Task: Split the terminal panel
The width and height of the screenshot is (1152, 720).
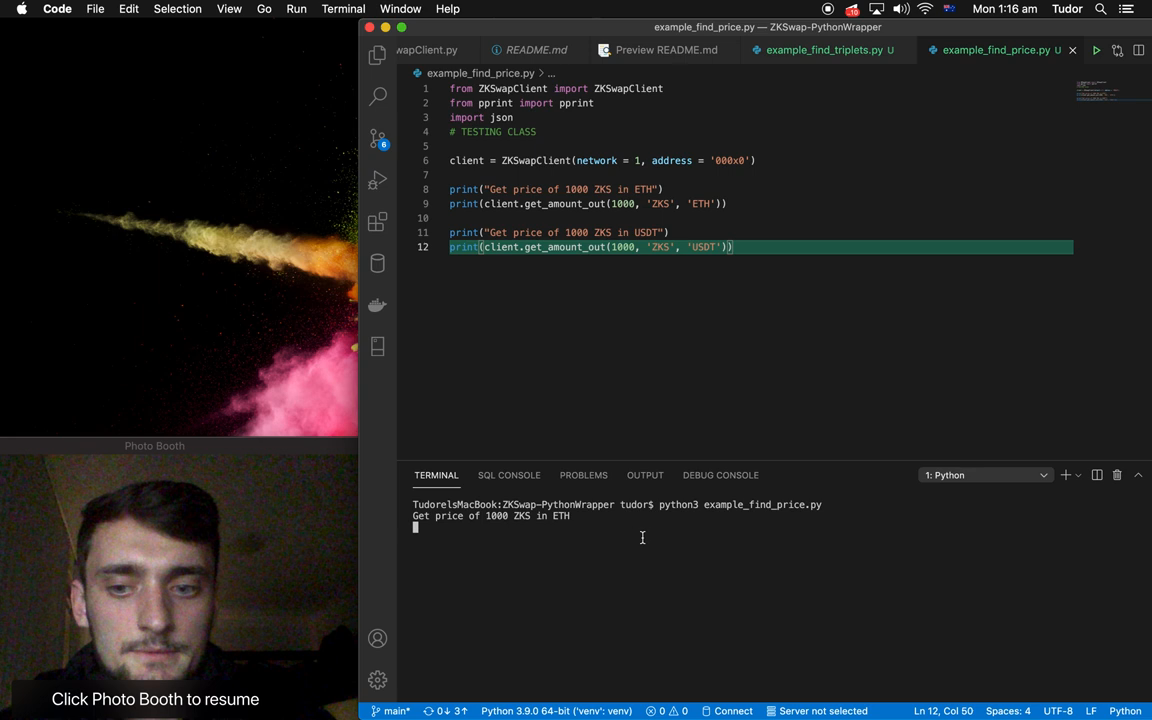Action: click(x=1097, y=475)
